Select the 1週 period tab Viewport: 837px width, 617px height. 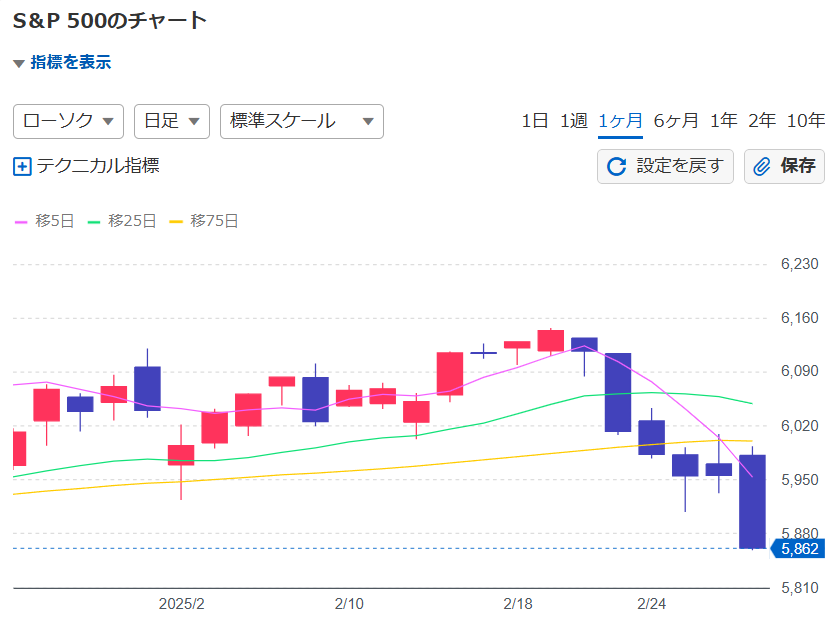[574, 121]
